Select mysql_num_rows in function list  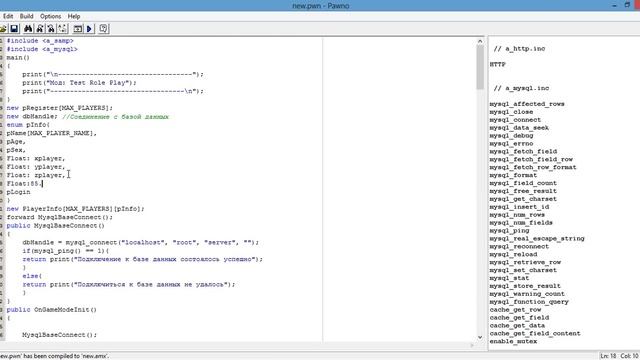pos(517,215)
